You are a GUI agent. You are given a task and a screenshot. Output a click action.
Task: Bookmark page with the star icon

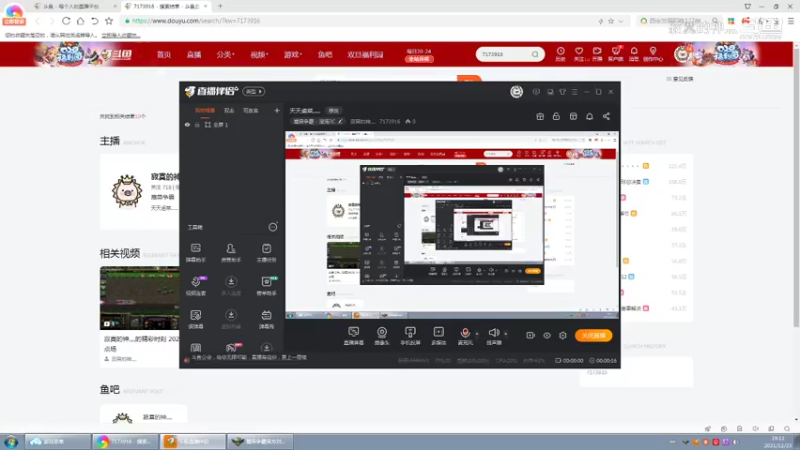(x=109, y=21)
